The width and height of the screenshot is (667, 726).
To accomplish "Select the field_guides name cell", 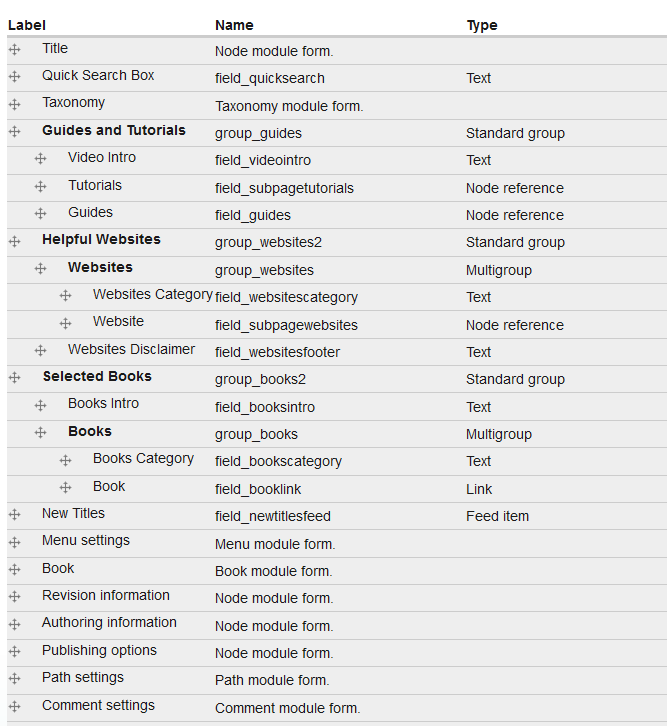I will [253, 215].
